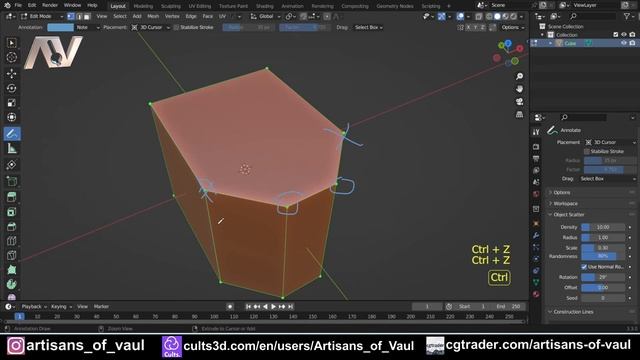Switch to the Modeling workspace tab
640x360 pixels.
tap(143, 6)
